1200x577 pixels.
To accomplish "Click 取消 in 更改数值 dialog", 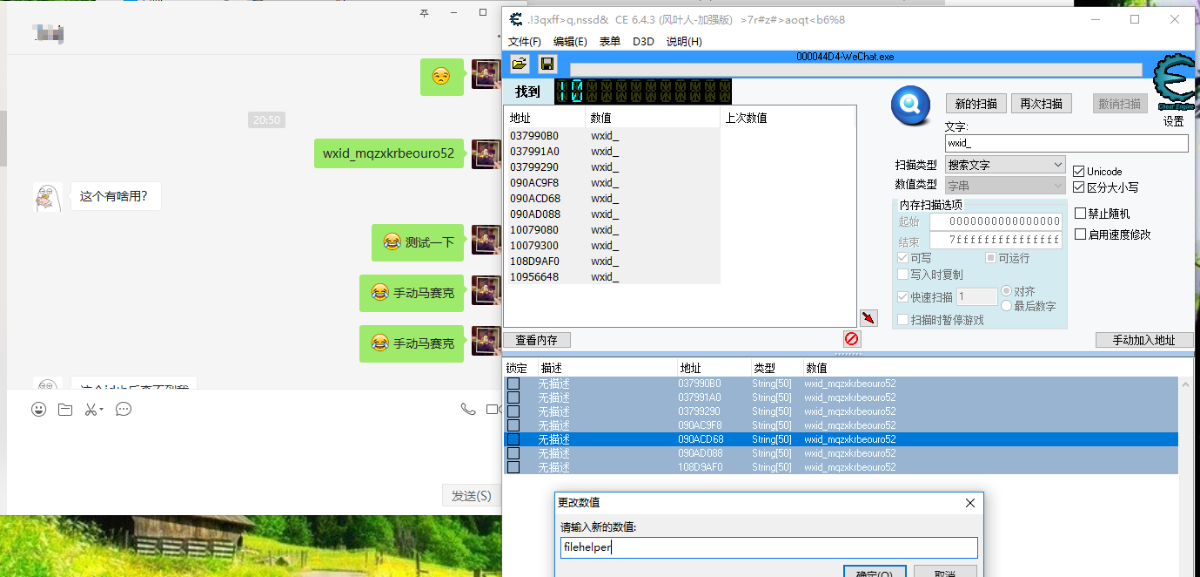I will [x=945, y=571].
